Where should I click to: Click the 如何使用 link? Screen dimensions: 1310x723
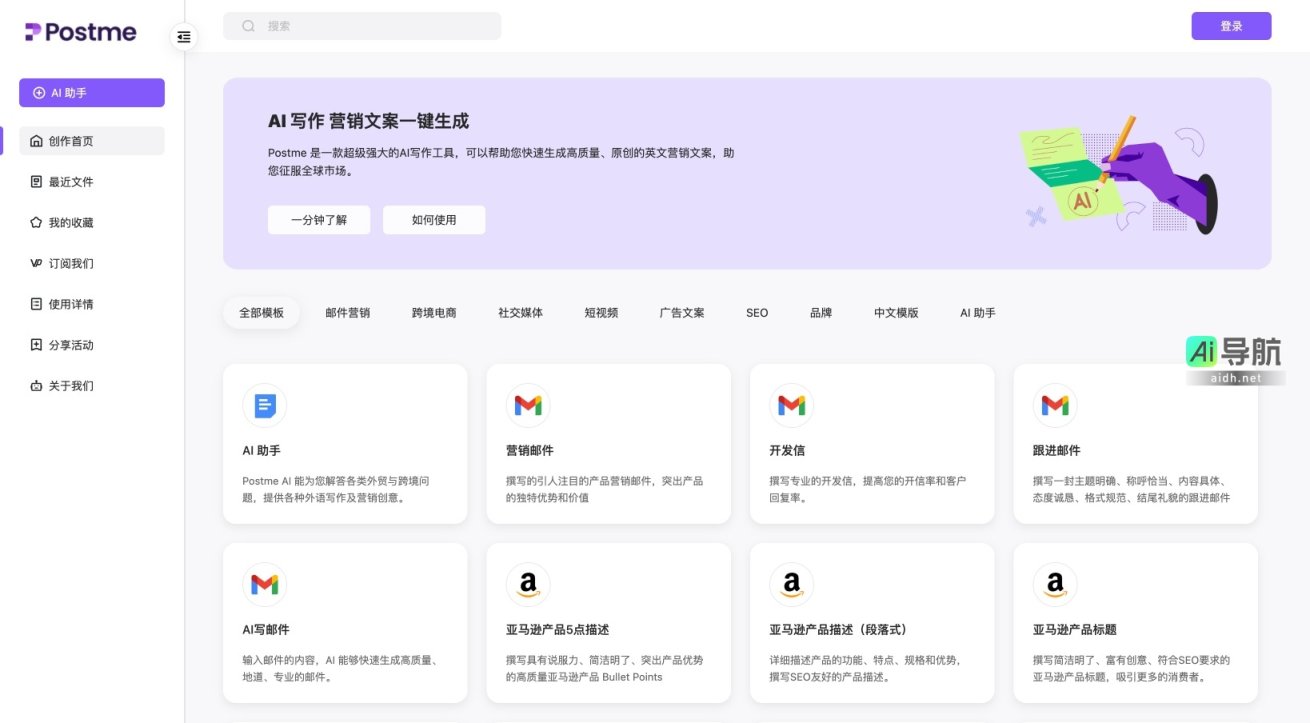point(434,219)
